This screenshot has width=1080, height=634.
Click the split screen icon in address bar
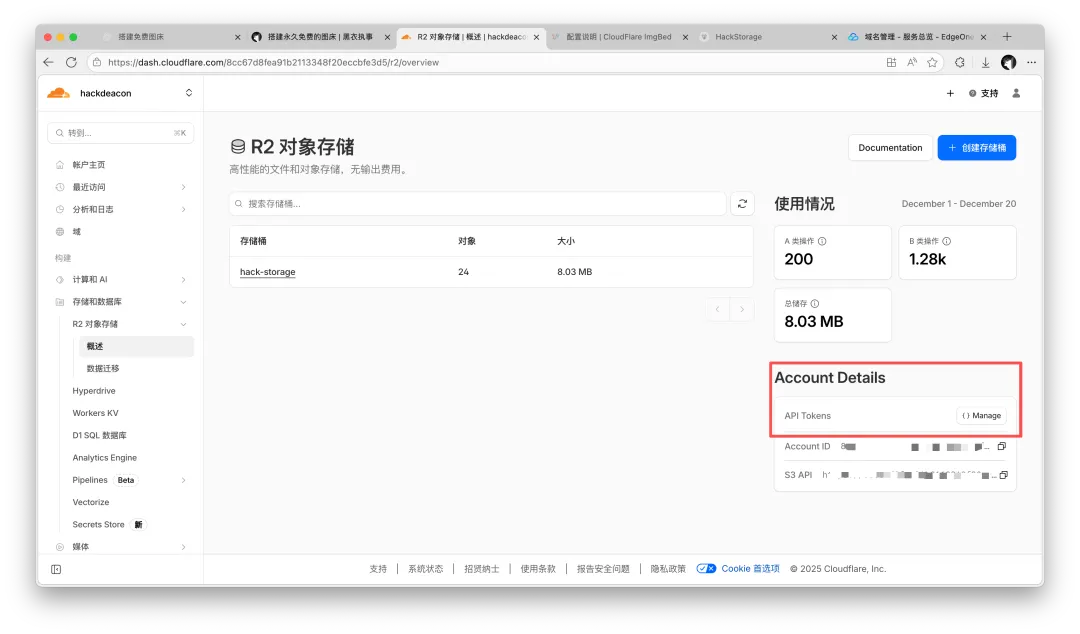coord(891,63)
